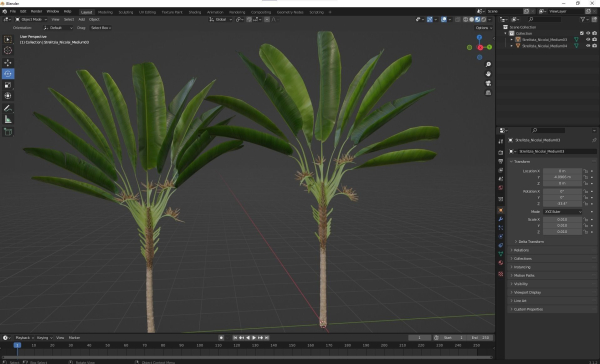Select the Move tool
The width and height of the screenshot is (600, 364).
pyautogui.click(x=8, y=62)
